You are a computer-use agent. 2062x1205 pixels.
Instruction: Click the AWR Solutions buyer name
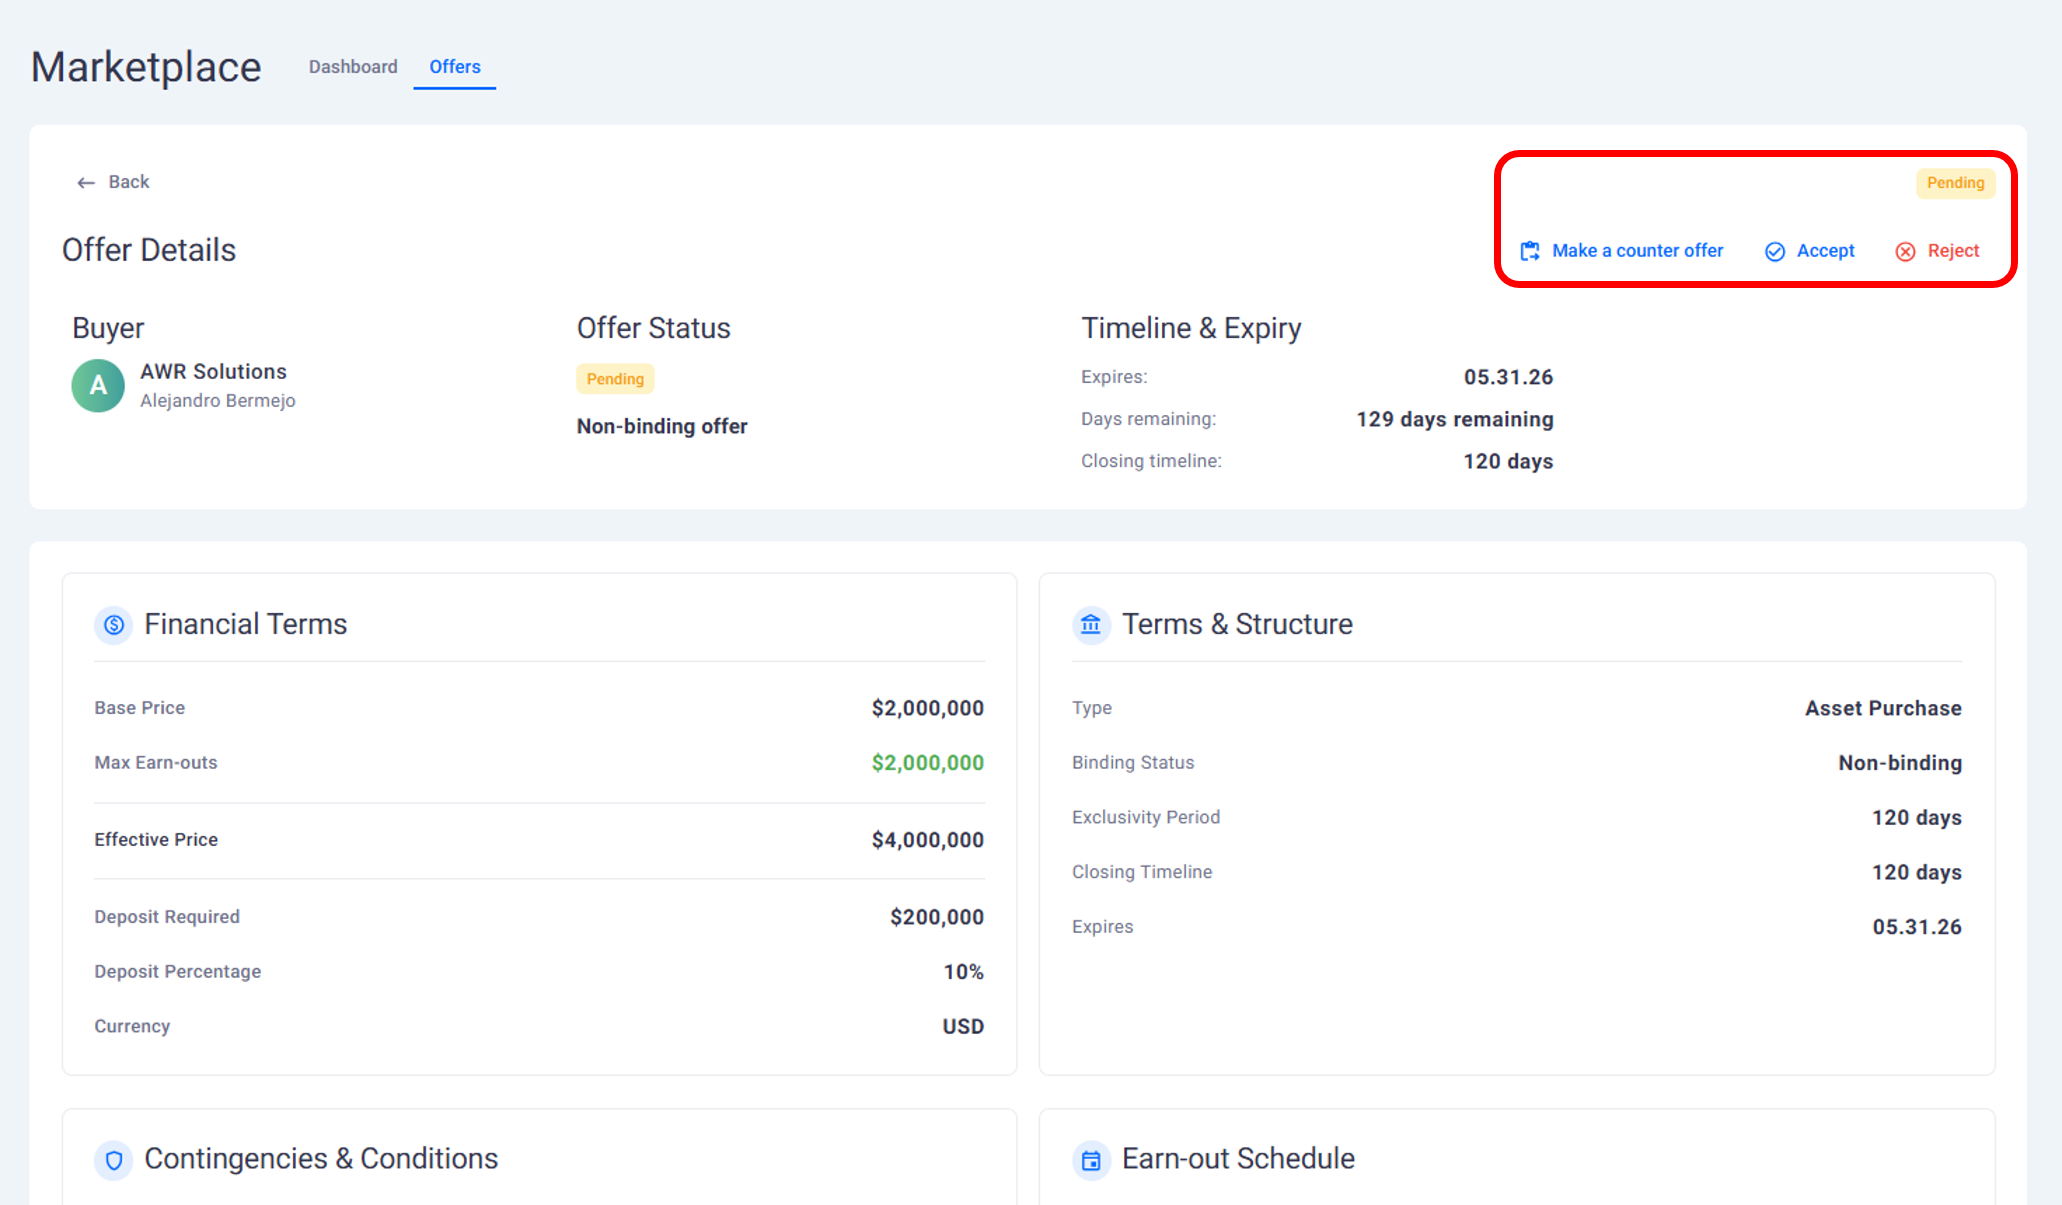tap(213, 372)
